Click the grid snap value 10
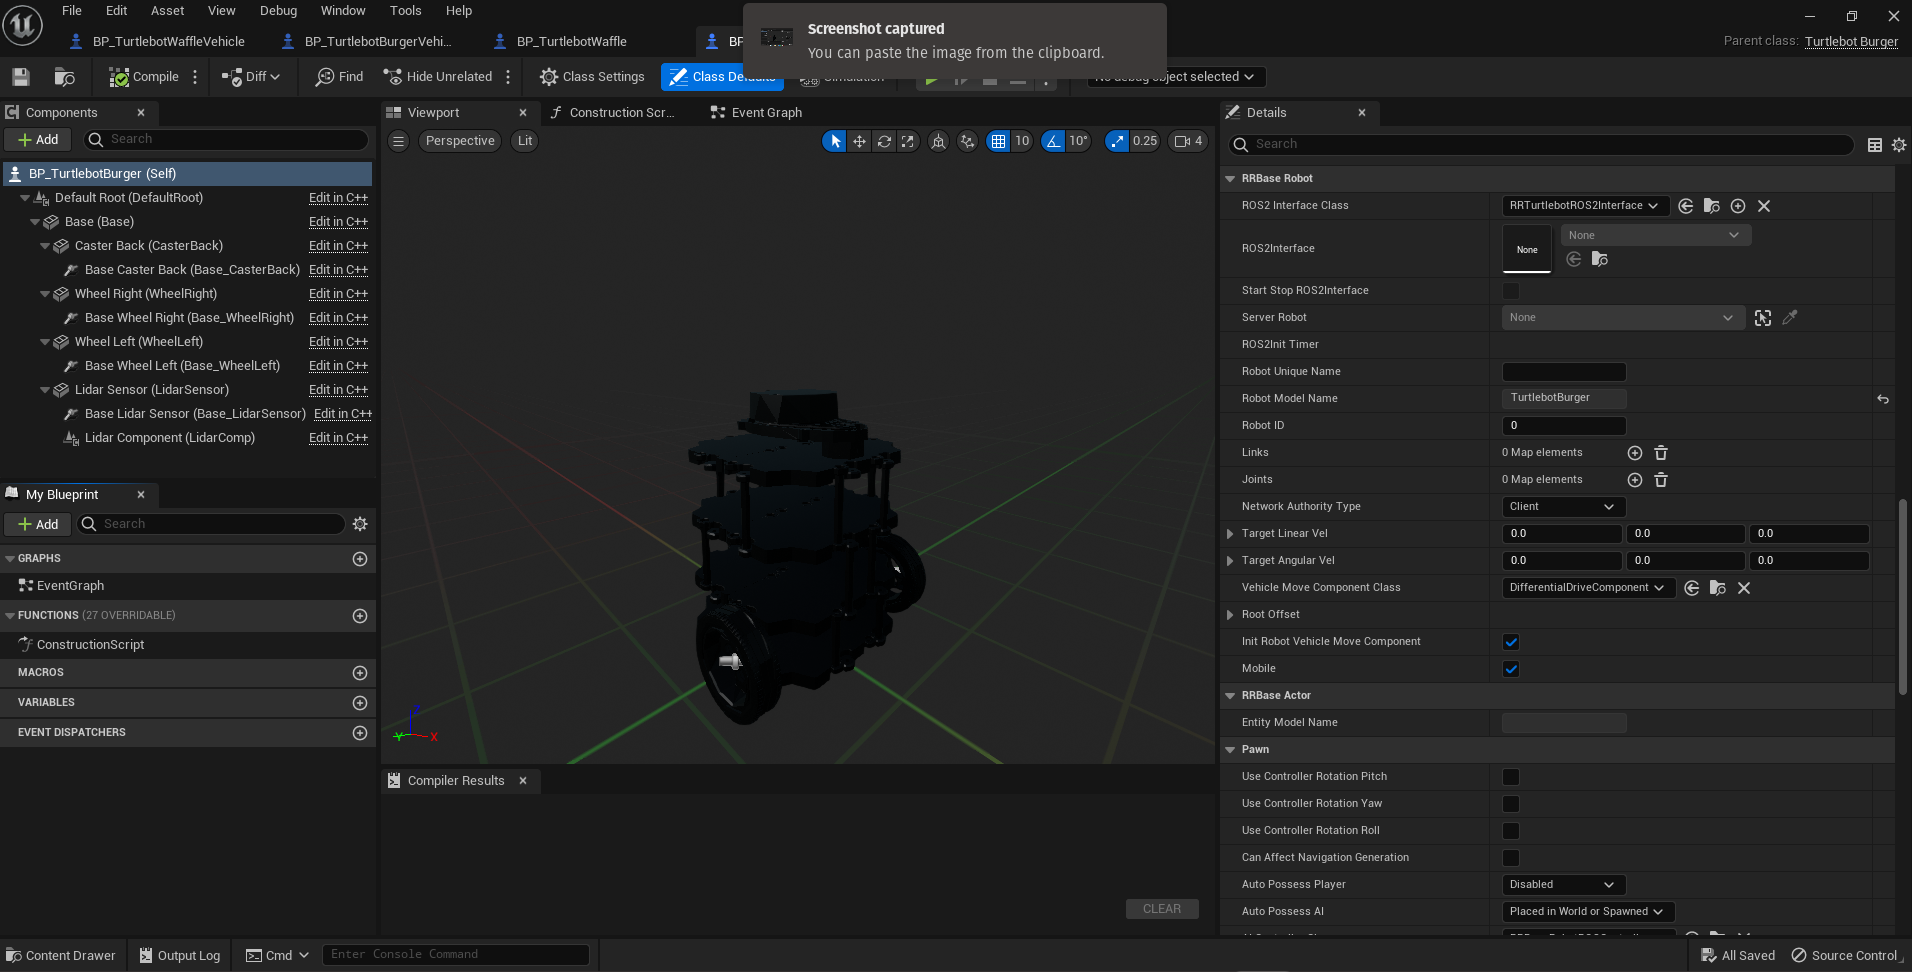 click(x=1022, y=142)
